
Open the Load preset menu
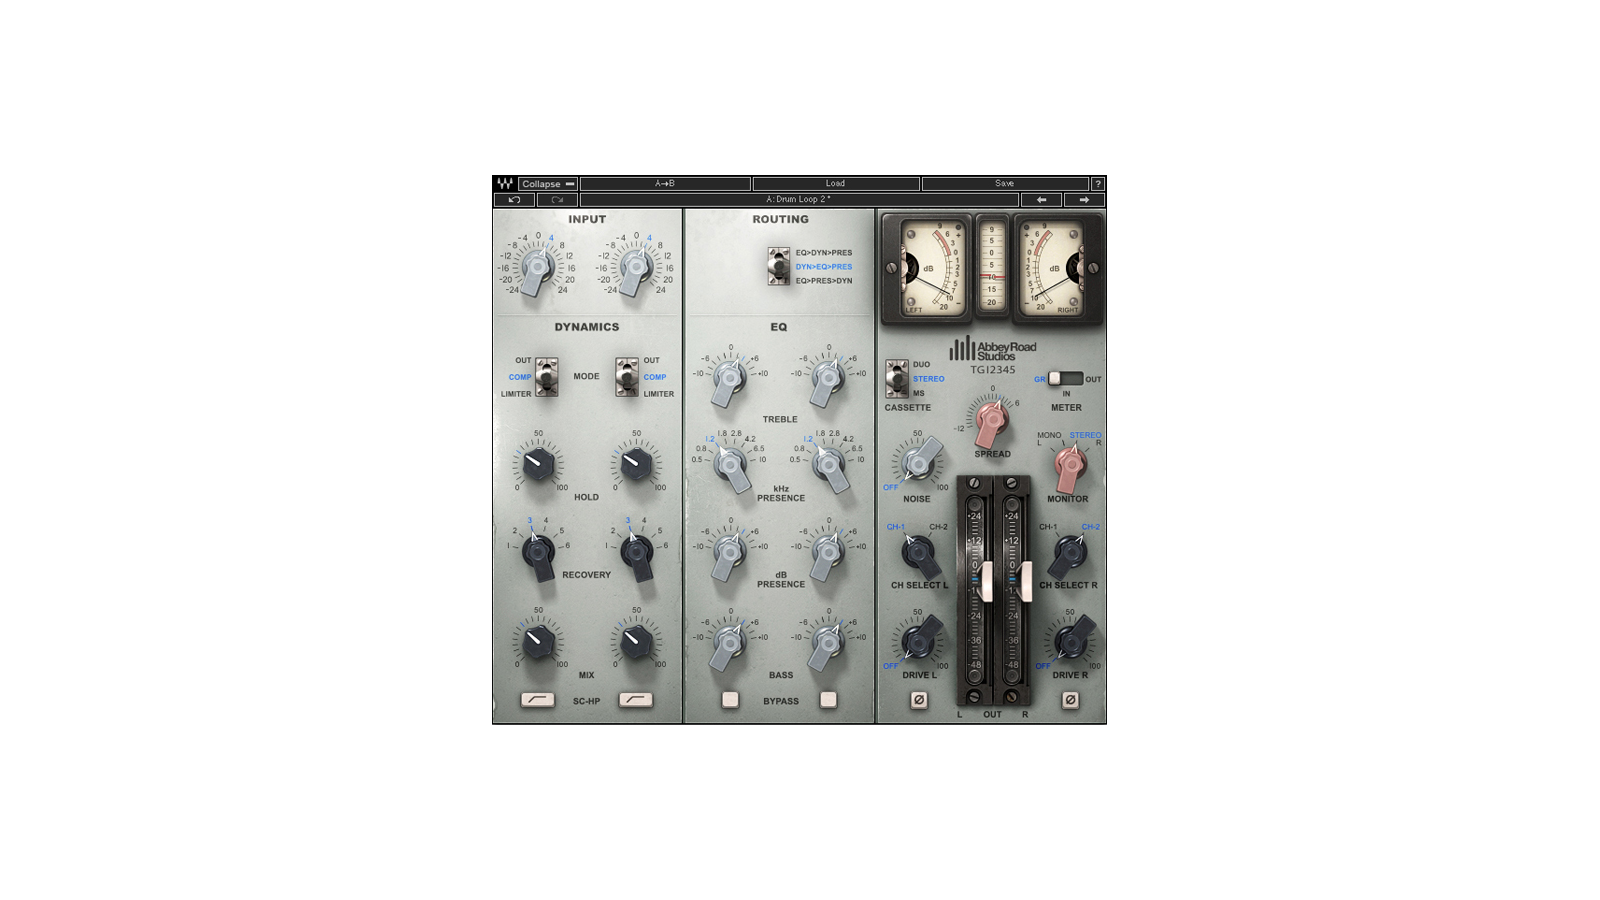(836, 184)
